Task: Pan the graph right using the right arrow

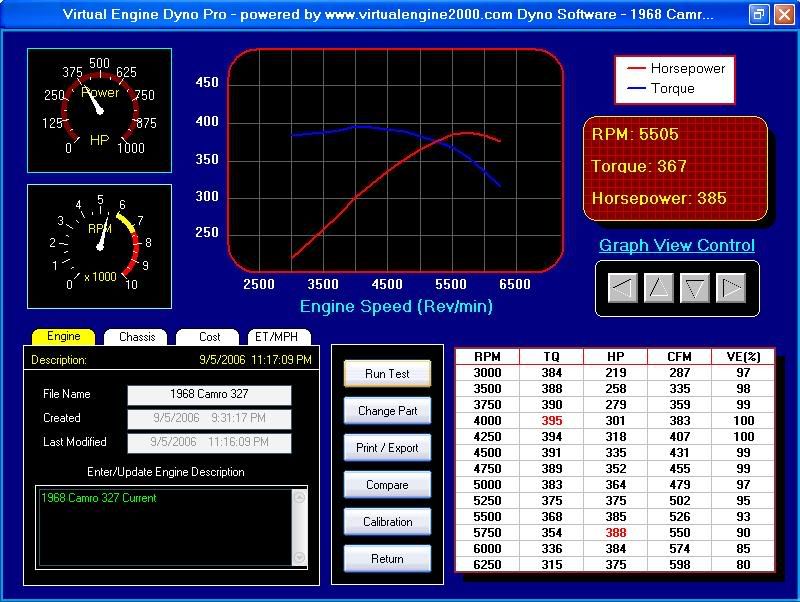Action: coord(733,289)
